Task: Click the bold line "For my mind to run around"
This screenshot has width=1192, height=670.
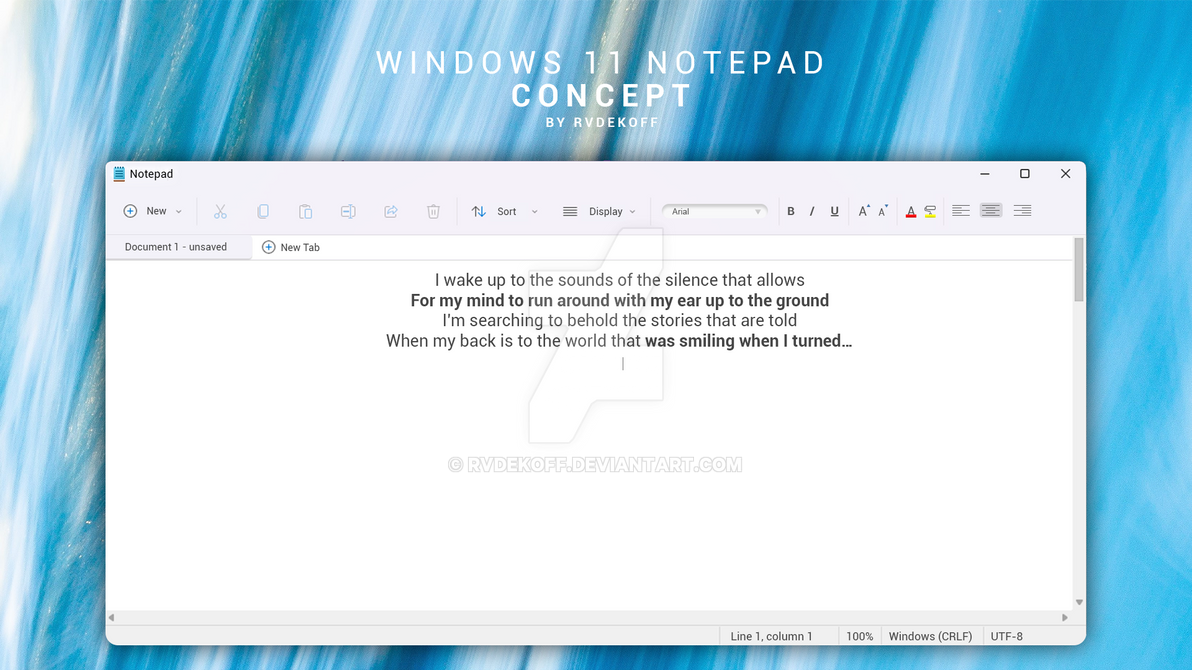Action: [620, 300]
